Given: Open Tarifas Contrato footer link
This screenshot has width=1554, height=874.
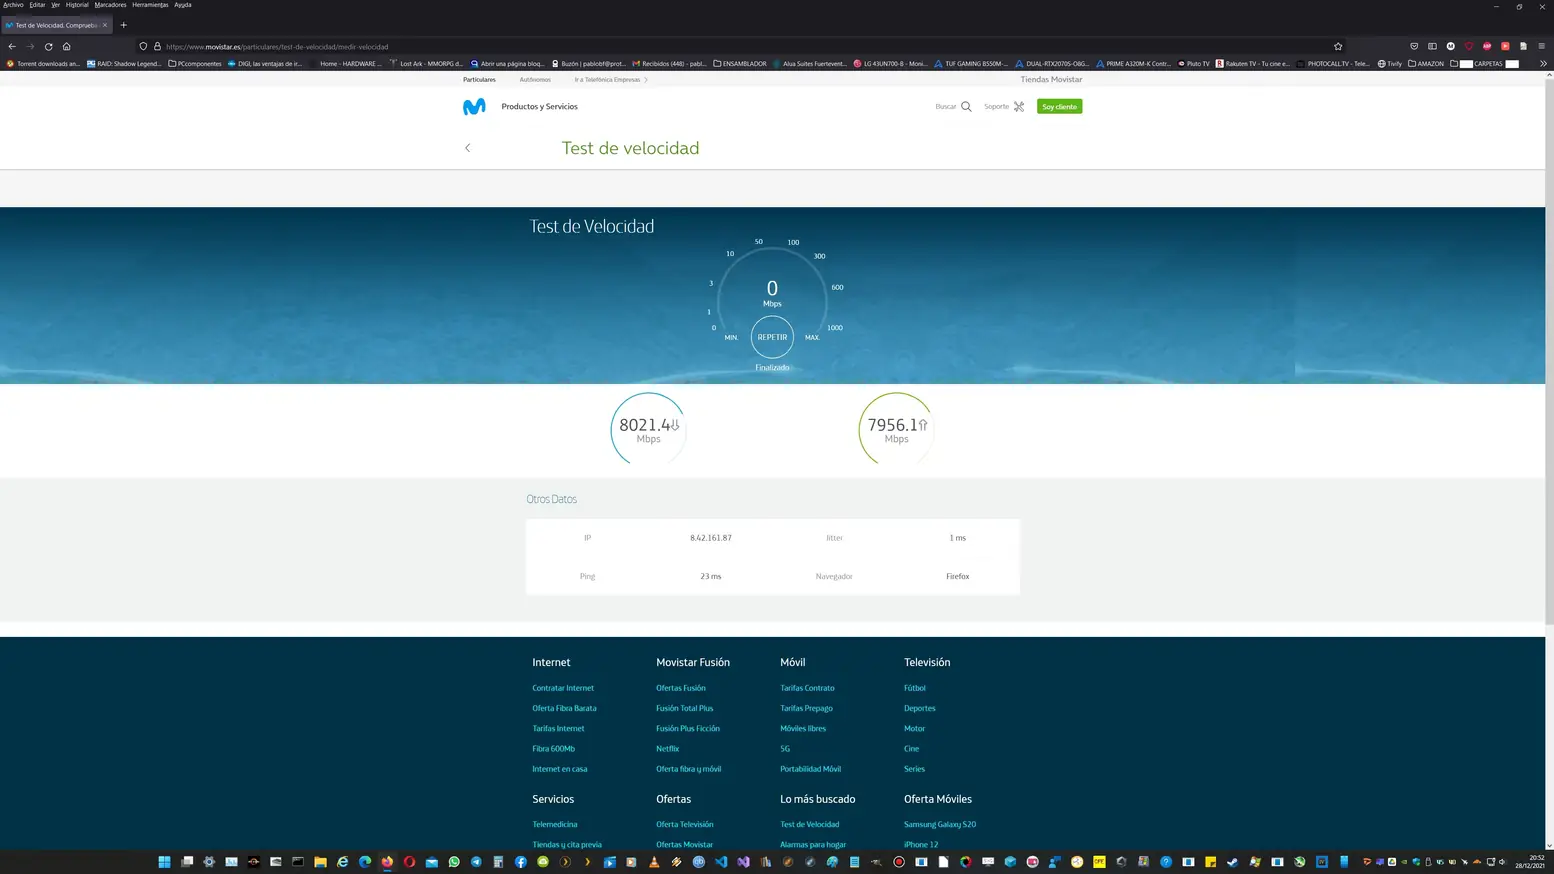Looking at the screenshot, I should (807, 688).
